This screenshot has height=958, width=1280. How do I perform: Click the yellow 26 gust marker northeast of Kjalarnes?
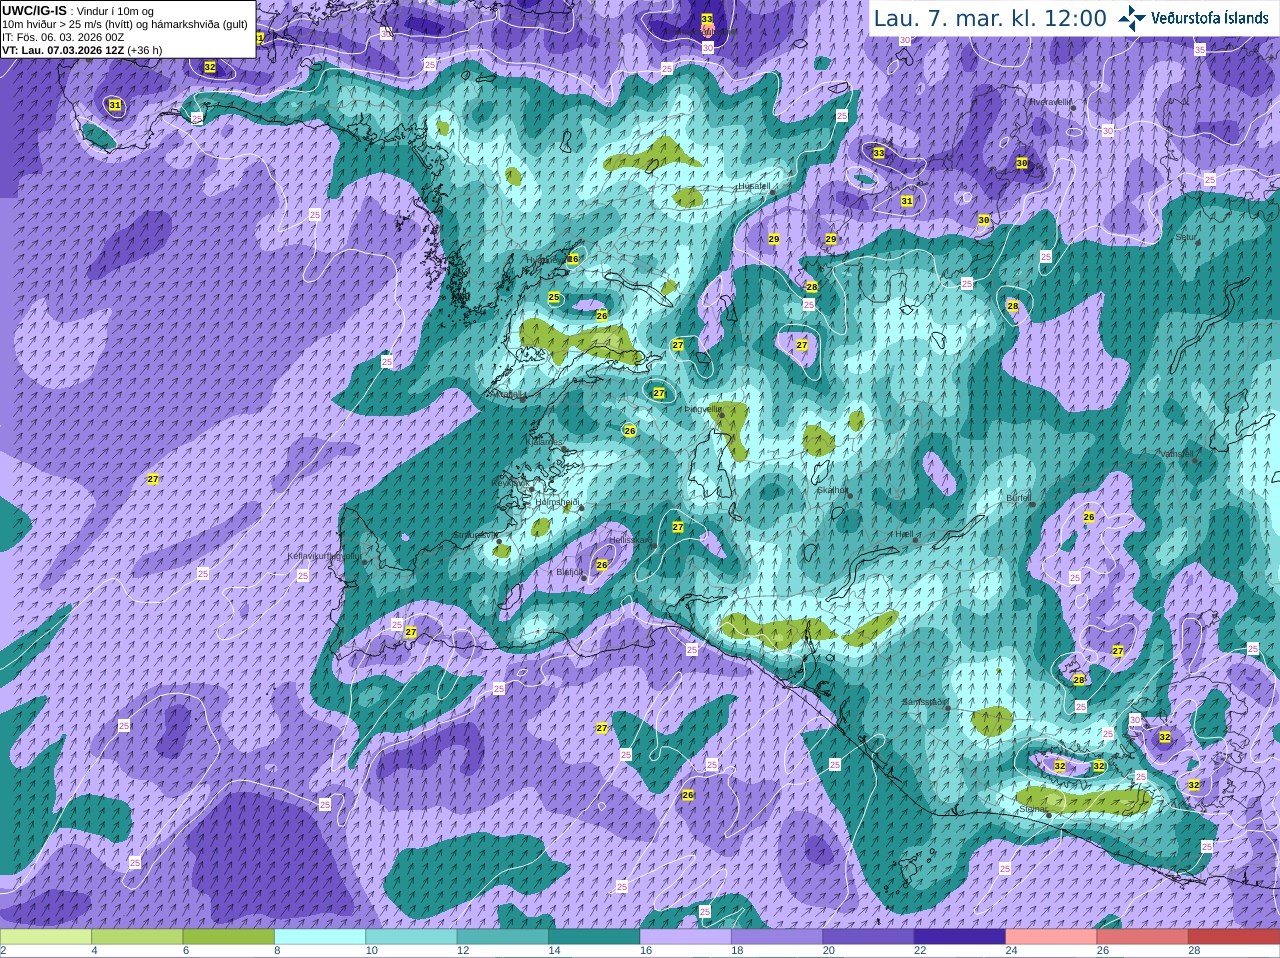[629, 431]
